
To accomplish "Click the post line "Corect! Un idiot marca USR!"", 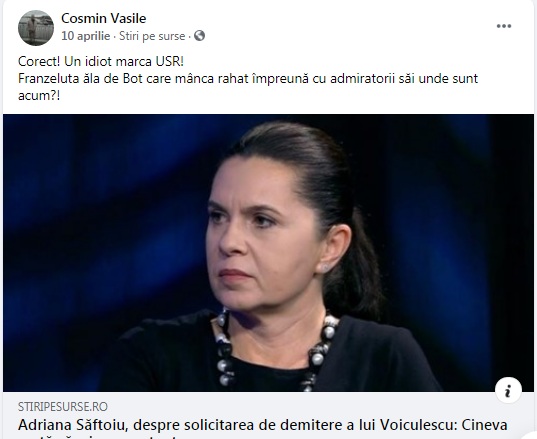I will [x=101, y=62].
